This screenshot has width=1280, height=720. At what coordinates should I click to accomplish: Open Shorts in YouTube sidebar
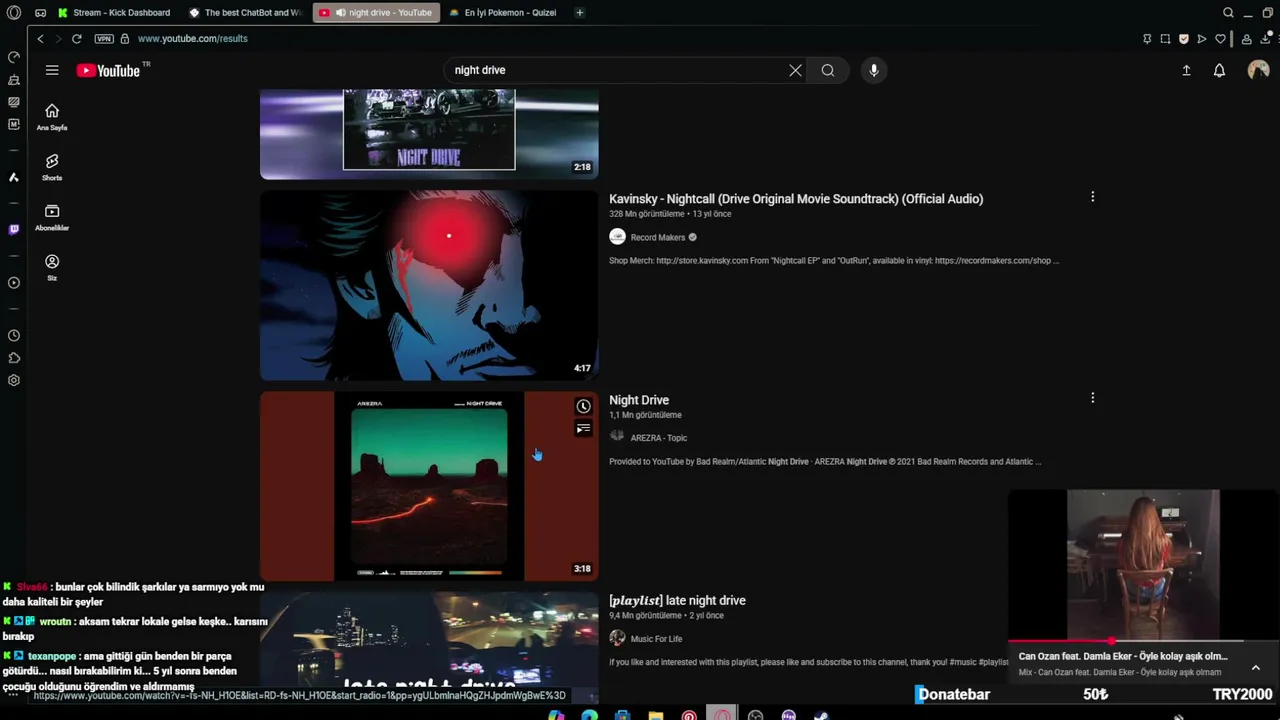point(52,167)
